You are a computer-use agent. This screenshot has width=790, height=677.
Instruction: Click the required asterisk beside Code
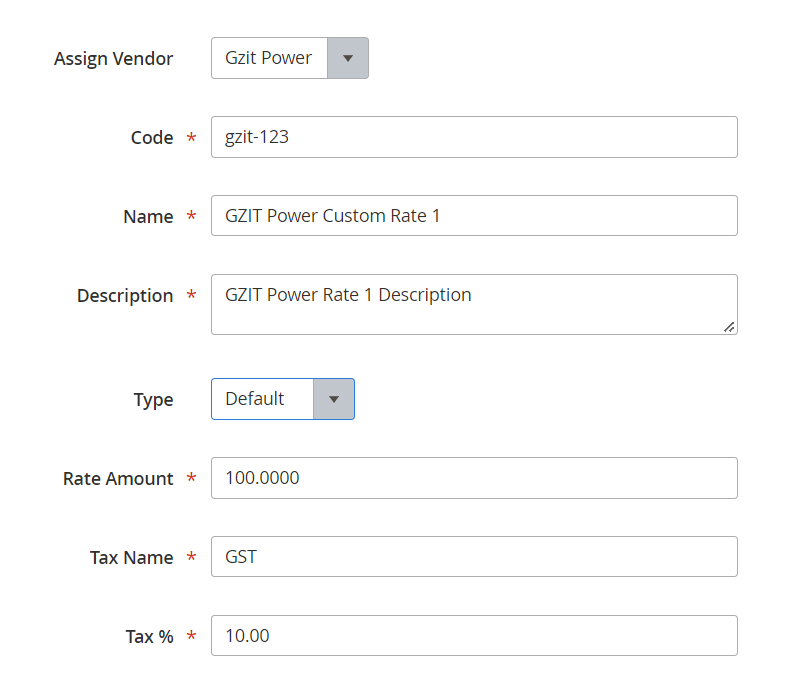[x=191, y=137]
